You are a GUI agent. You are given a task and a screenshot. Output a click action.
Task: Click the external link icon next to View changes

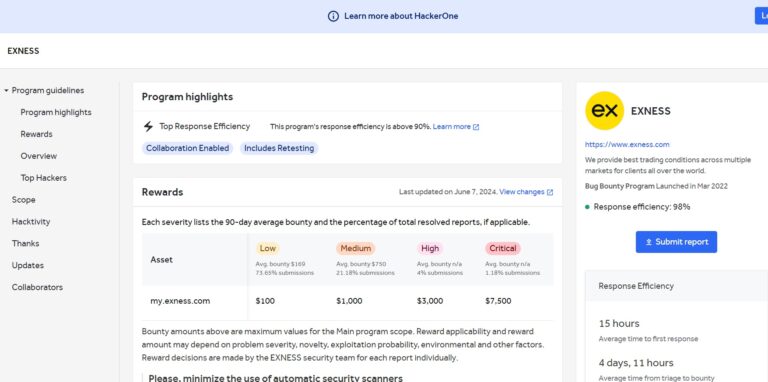point(550,192)
